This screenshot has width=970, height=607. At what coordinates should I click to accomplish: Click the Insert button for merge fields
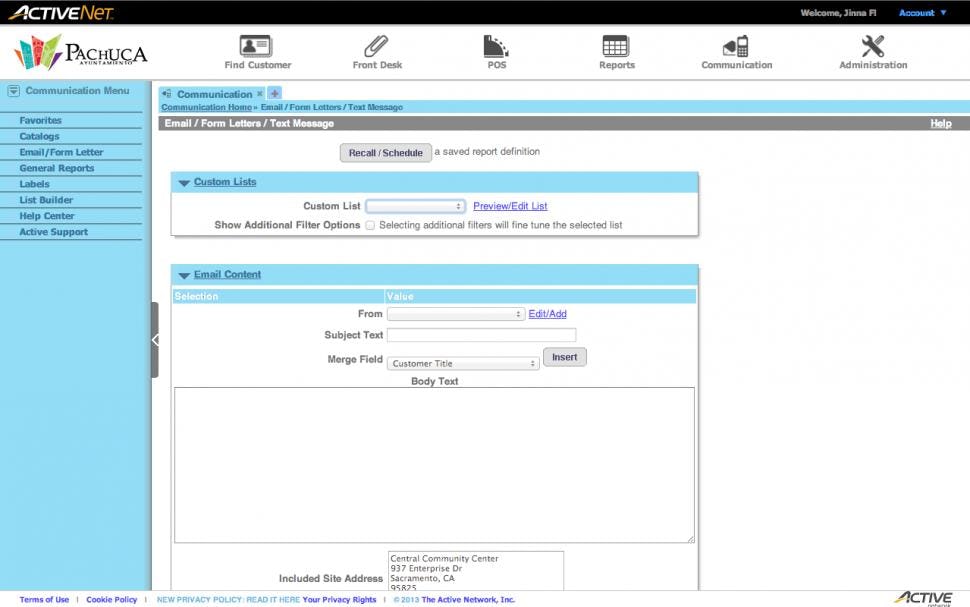(564, 356)
